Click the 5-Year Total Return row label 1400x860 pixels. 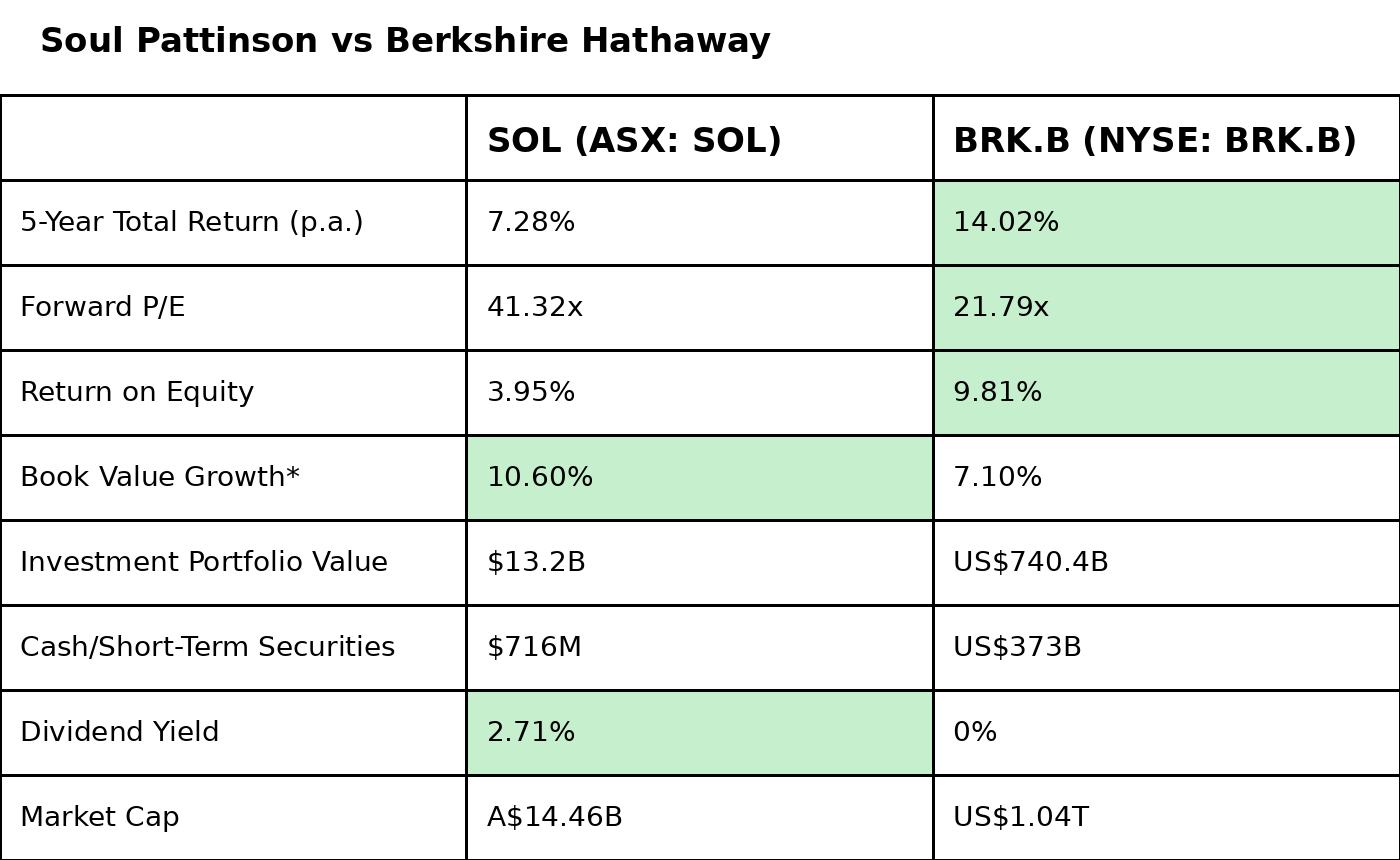pos(192,223)
